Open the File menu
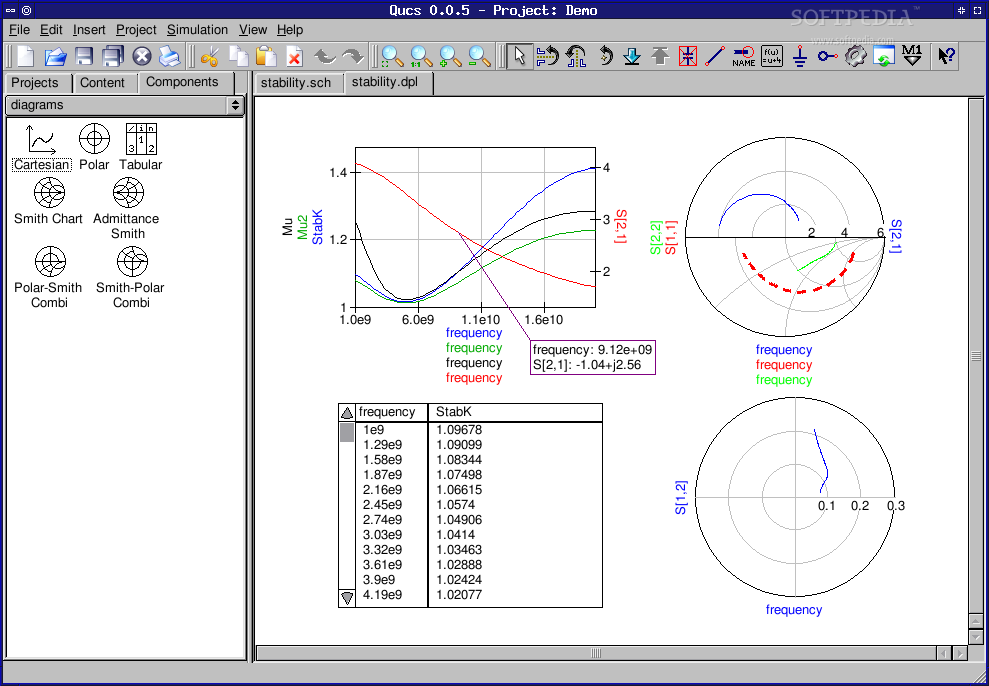The image size is (989, 686). pos(20,30)
